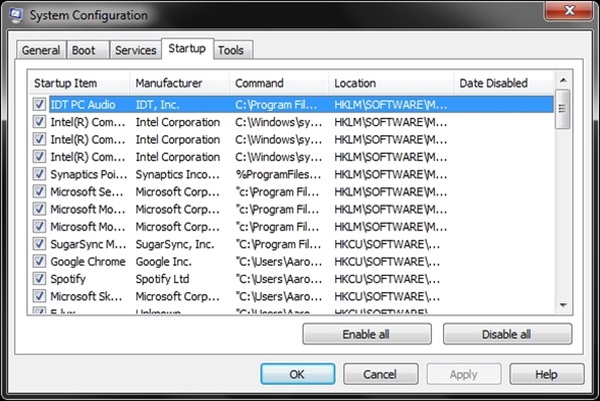Click the Synaptics Inco... manufacturer cell

point(178,174)
